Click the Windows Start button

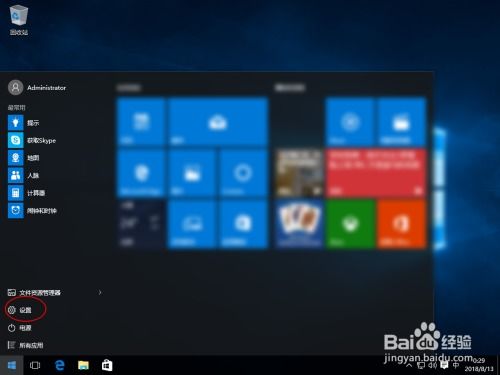[12, 365]
